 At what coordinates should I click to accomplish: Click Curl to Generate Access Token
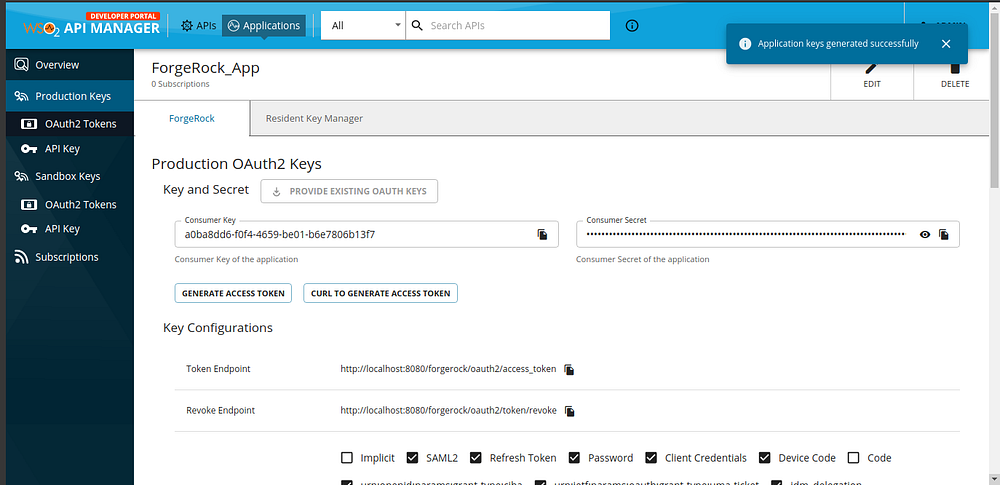(380, 294)
